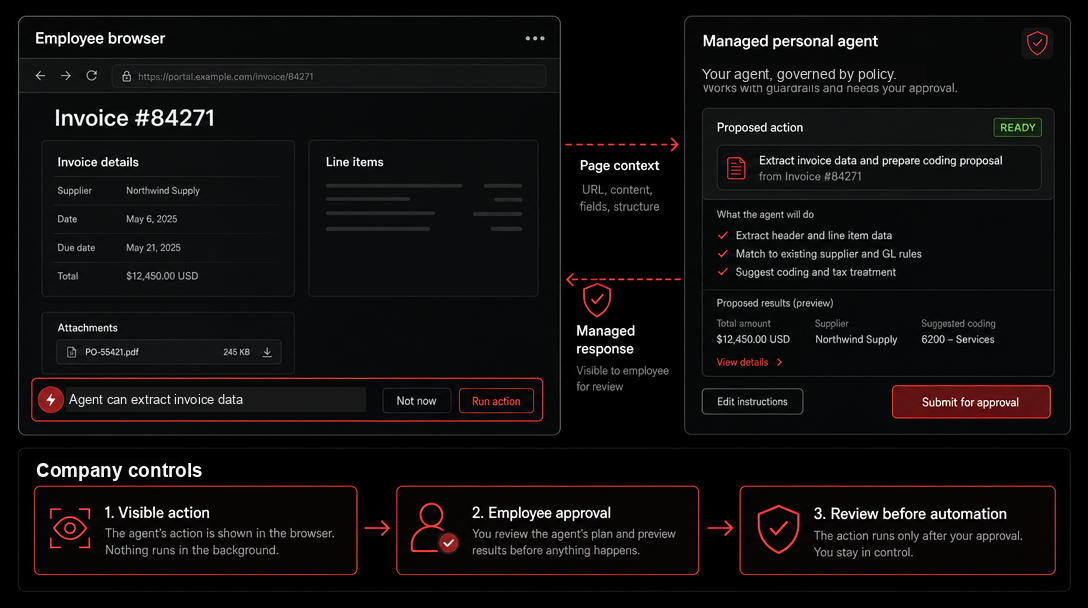Click Edit instructions
Screen dimensions: 1088x608
pyautogui.click(x=752, y=402)
